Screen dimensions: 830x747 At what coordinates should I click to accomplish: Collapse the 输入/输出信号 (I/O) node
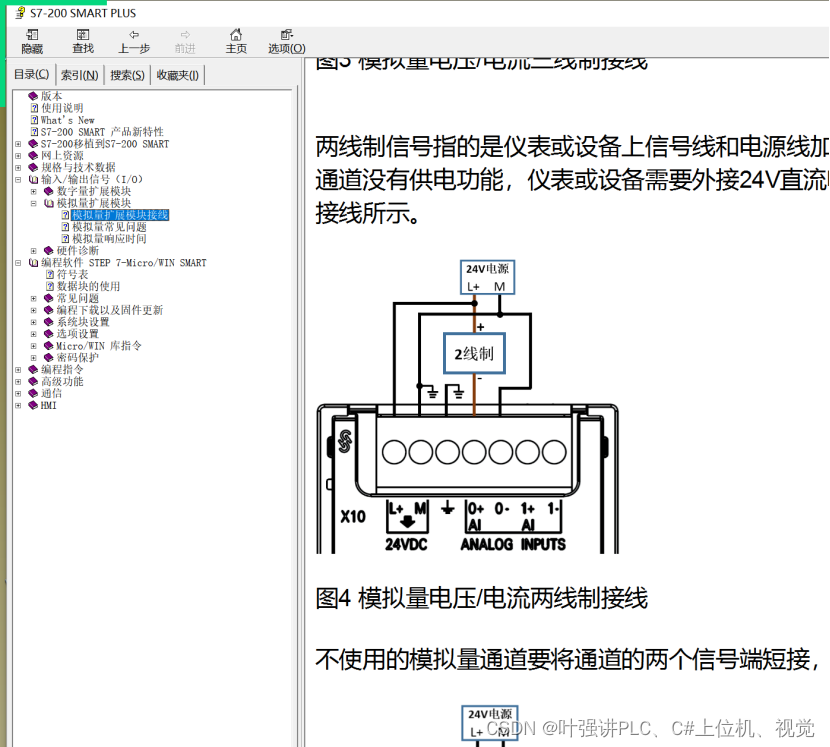(18, 179)
